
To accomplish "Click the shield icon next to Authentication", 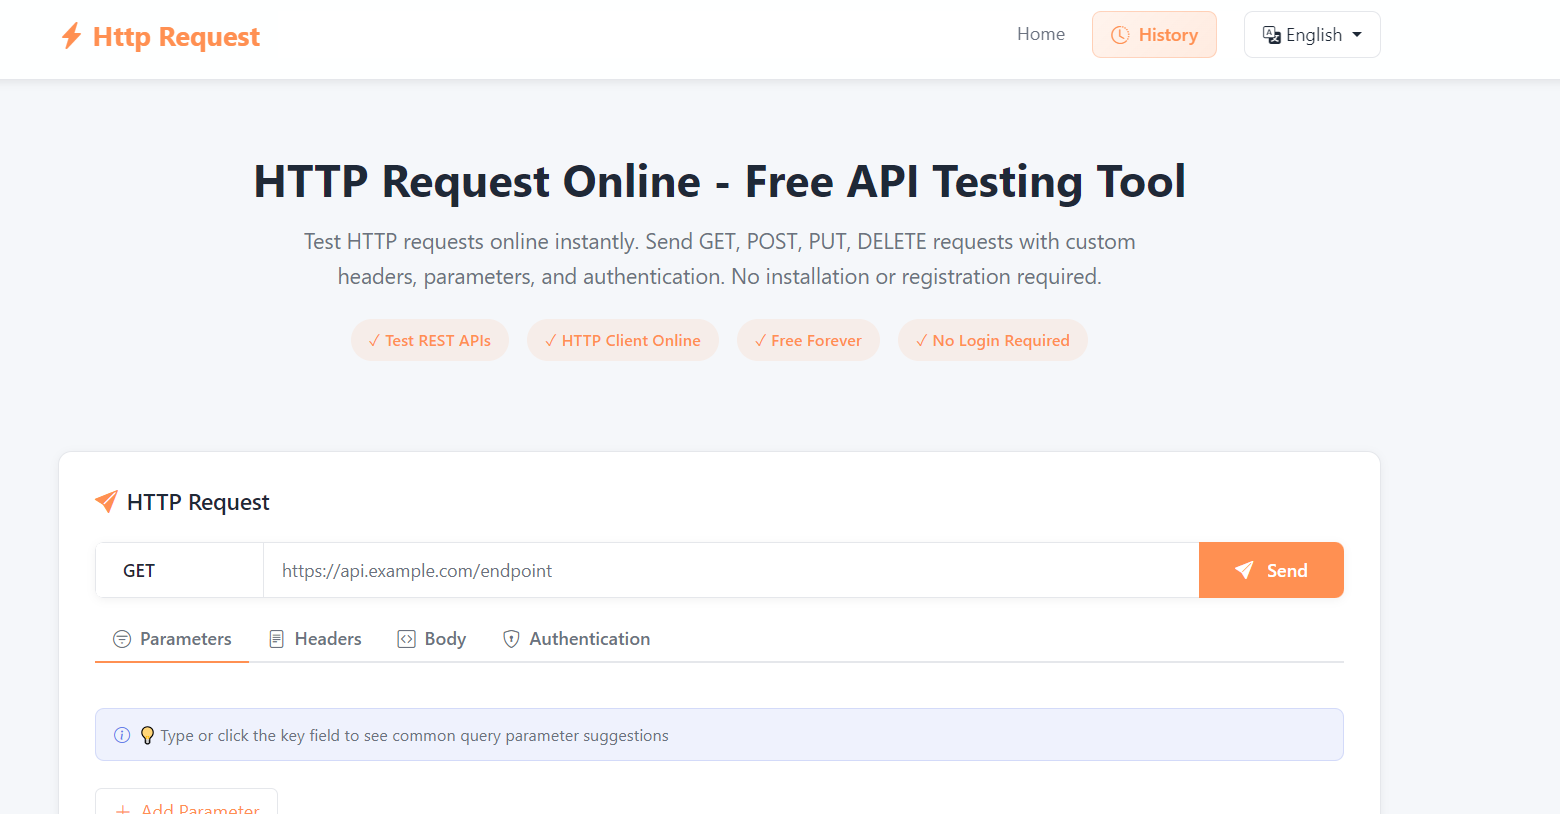I will tap(511, 638).
